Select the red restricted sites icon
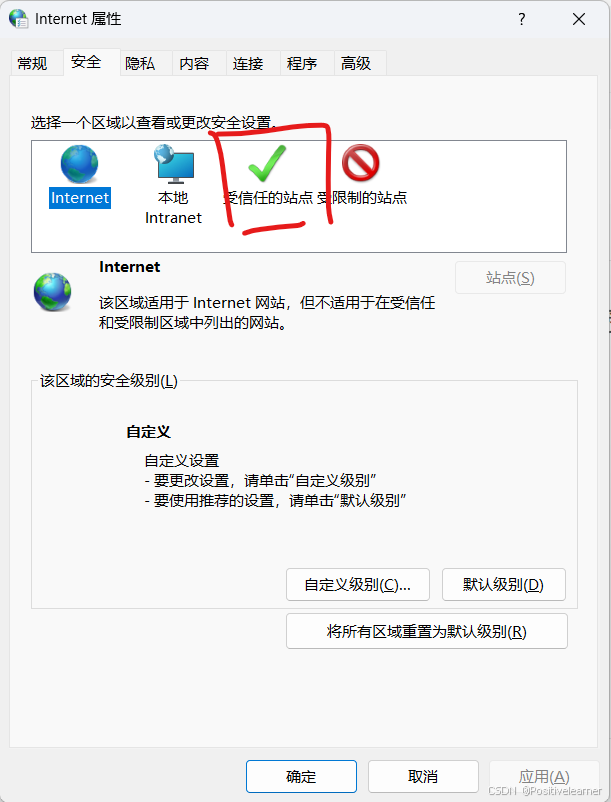611x802 pixels. coord(360,163)
